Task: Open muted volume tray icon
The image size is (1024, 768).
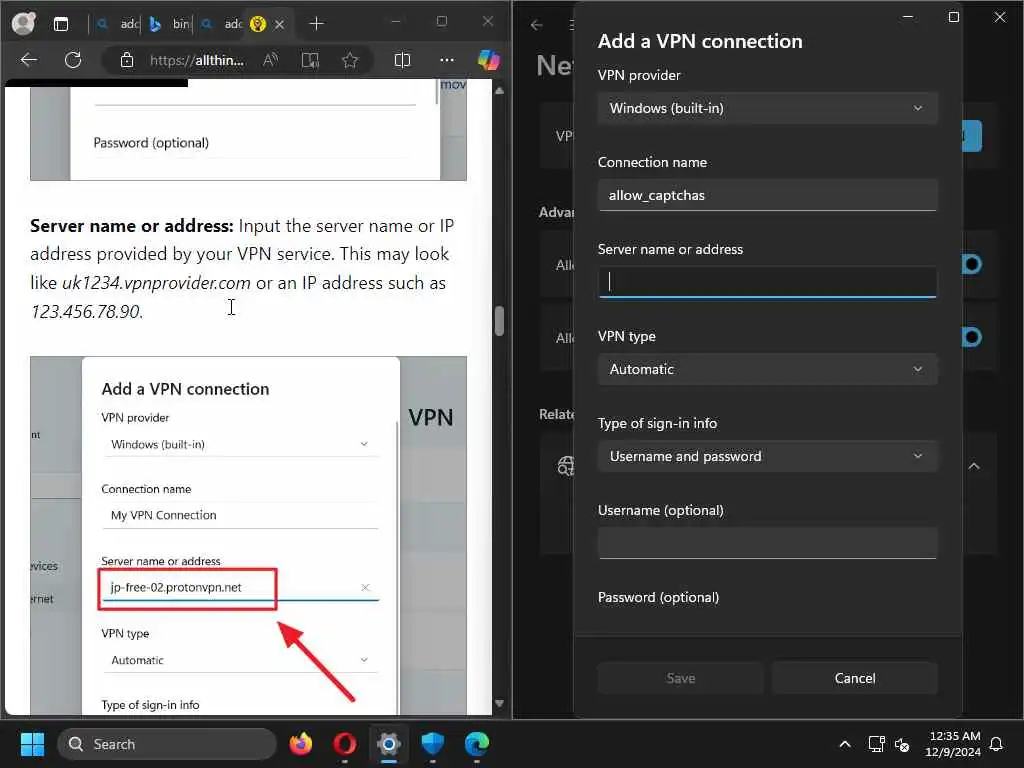Action: (902, 744)
